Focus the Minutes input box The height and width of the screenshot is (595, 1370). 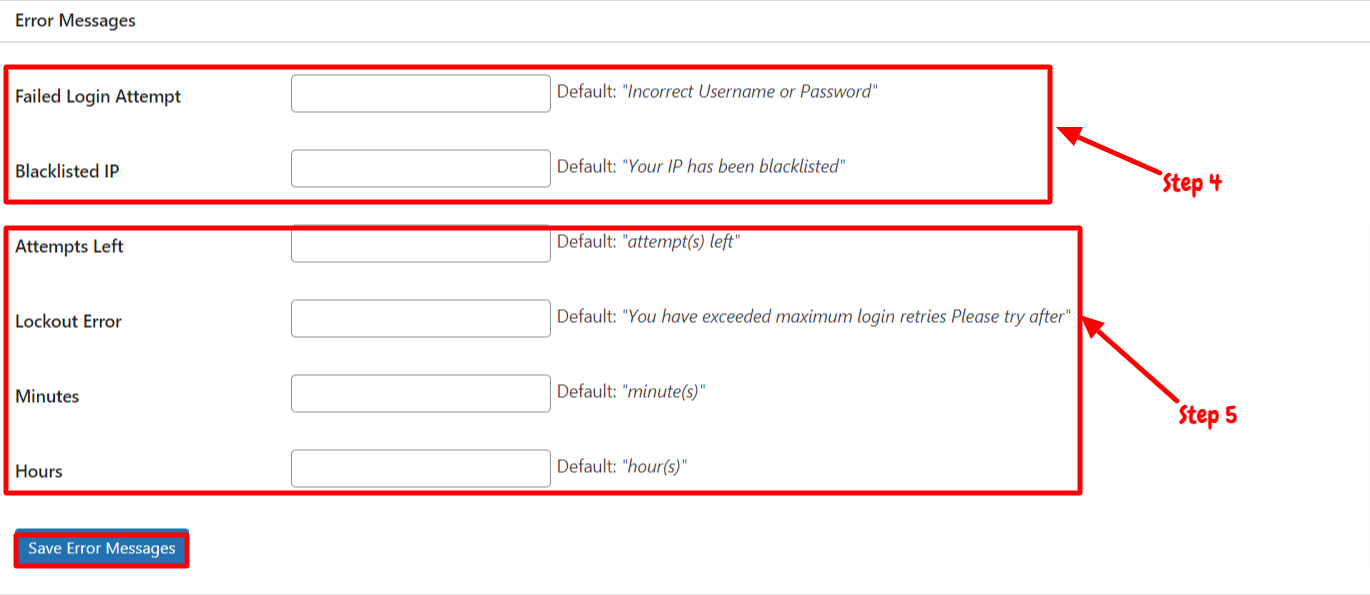coord(420,394)
